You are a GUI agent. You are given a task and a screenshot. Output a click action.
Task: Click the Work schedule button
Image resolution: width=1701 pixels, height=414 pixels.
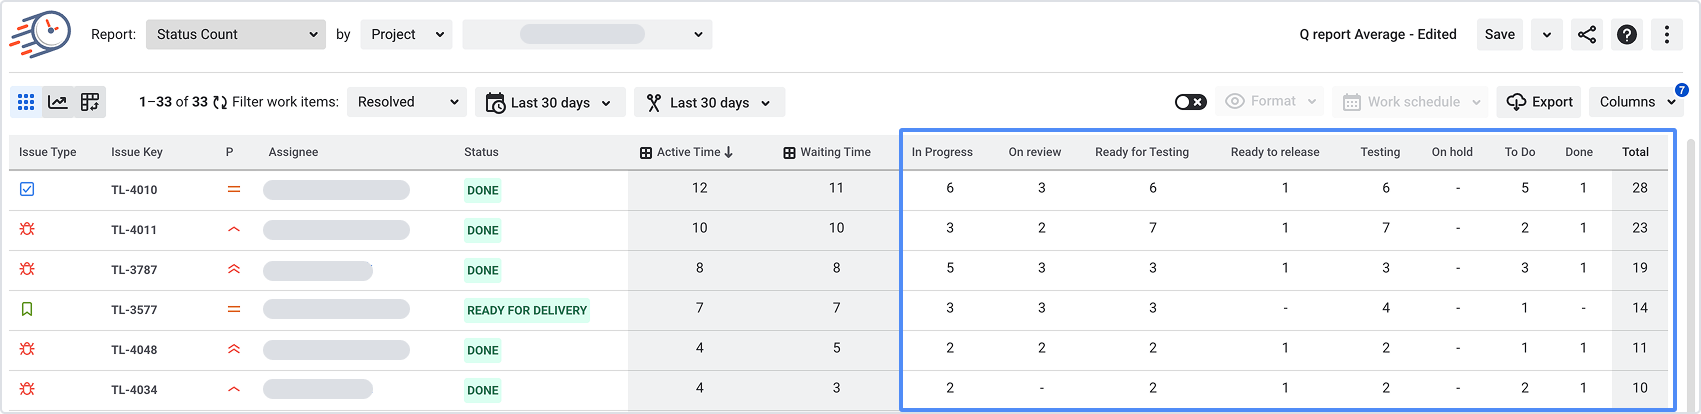point(1410,102)
